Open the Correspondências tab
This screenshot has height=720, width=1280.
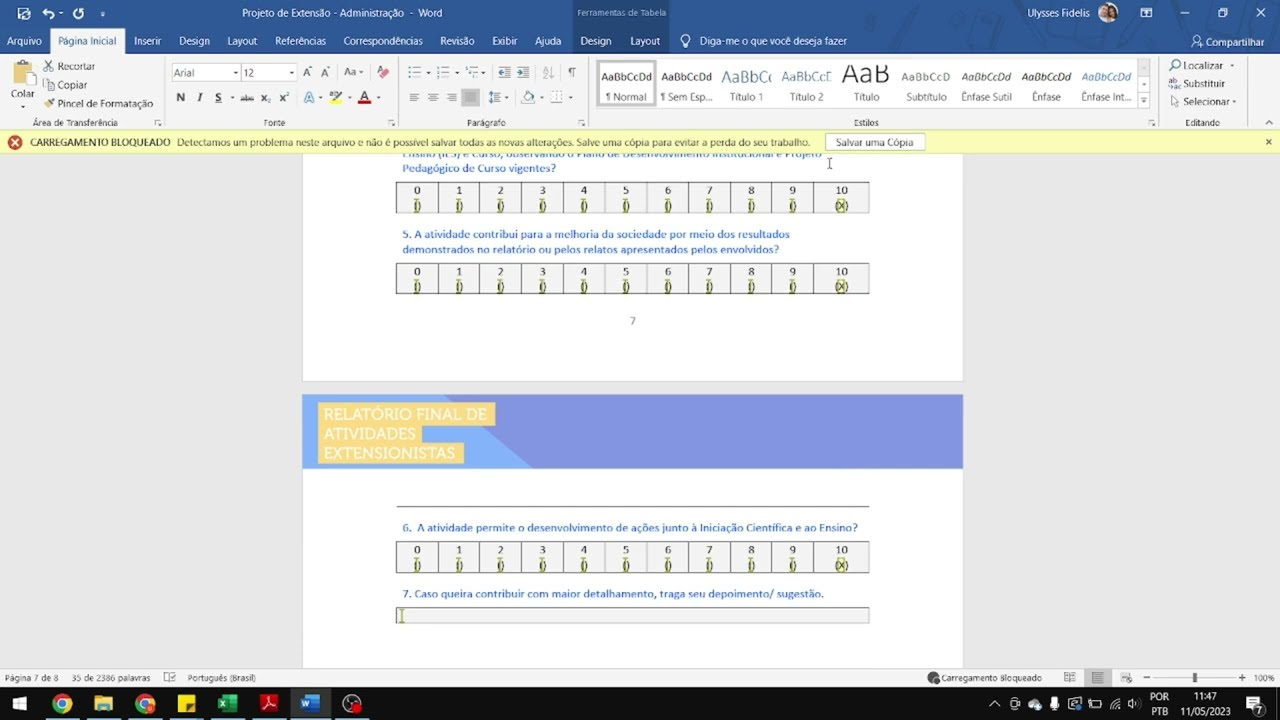click(x=383, y=41)
